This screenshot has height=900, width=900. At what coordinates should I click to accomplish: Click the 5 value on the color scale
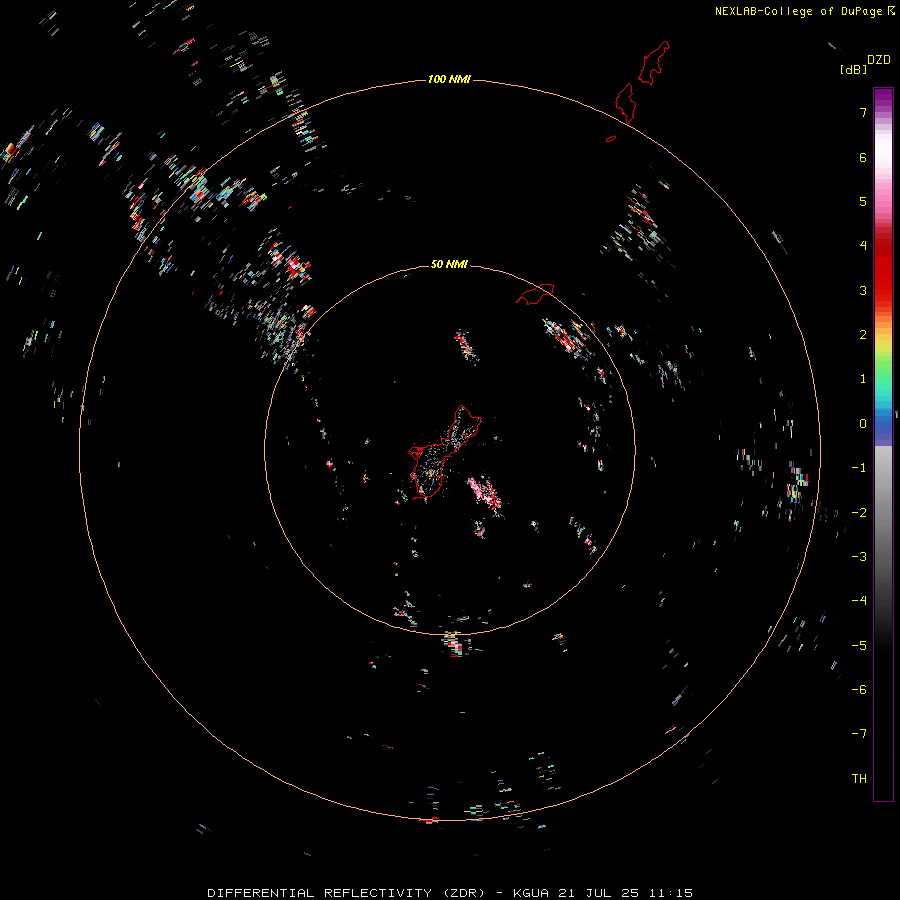pyautogui.click(x=863, y=201)
